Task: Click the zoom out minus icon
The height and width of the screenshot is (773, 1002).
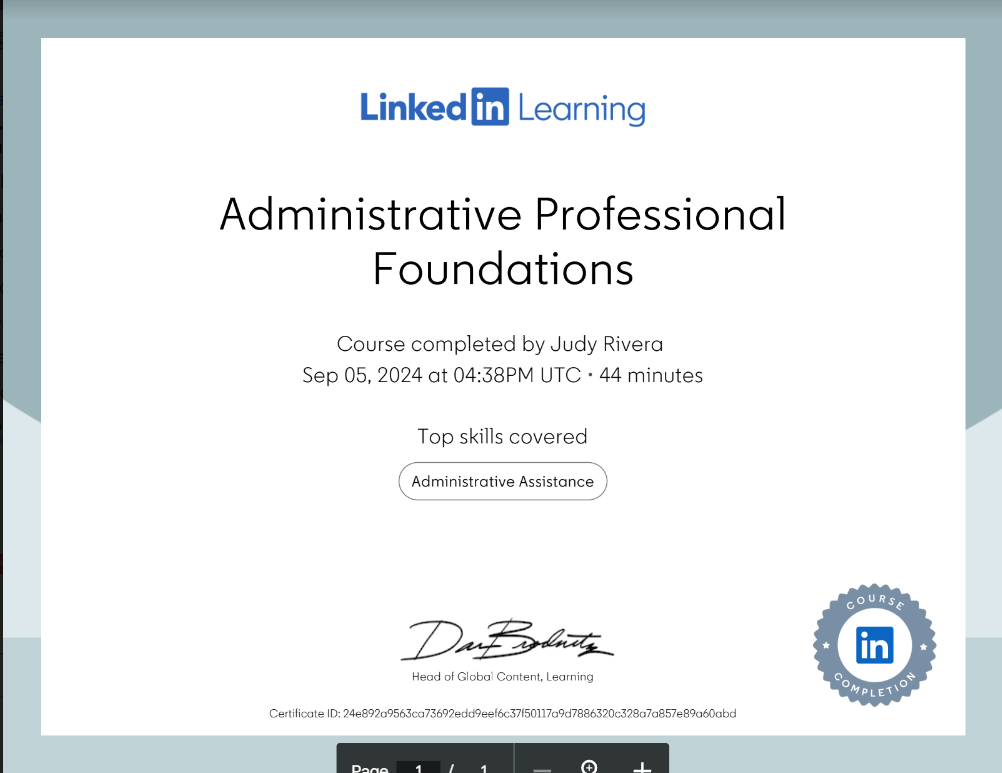Action: coord(542,769)
